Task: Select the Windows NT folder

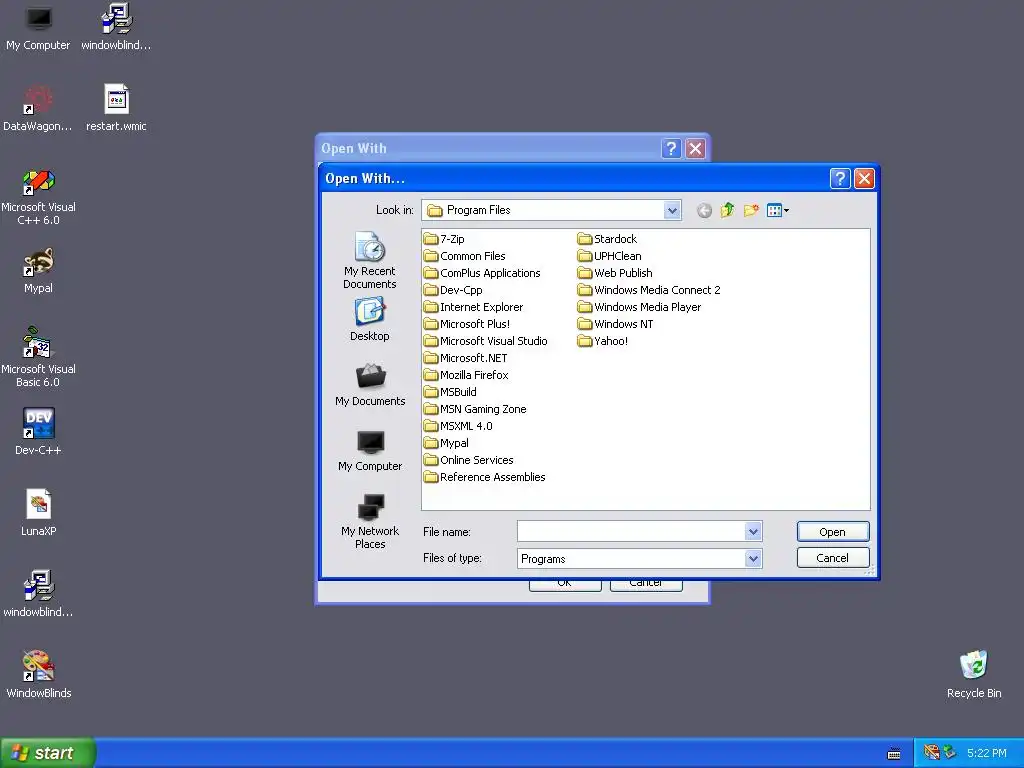Action: (616, 324)
